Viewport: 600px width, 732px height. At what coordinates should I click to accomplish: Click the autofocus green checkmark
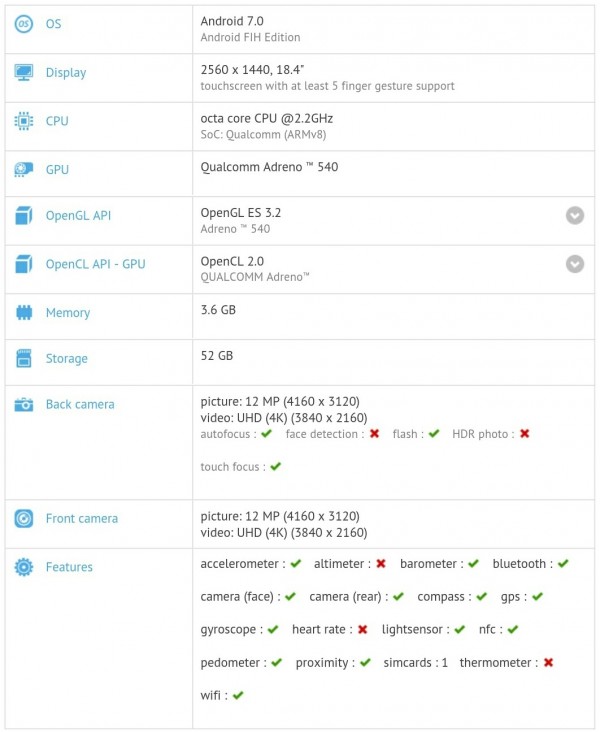(266, 434)
